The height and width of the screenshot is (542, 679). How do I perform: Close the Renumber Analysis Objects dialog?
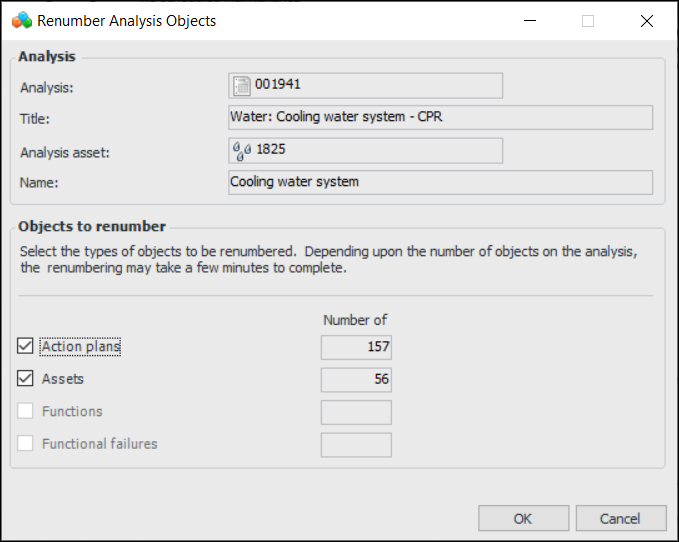pos(646,20)
